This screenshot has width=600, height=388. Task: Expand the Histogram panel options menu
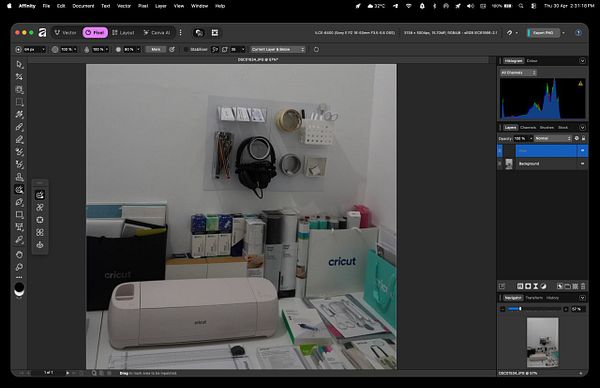point(582,61)
